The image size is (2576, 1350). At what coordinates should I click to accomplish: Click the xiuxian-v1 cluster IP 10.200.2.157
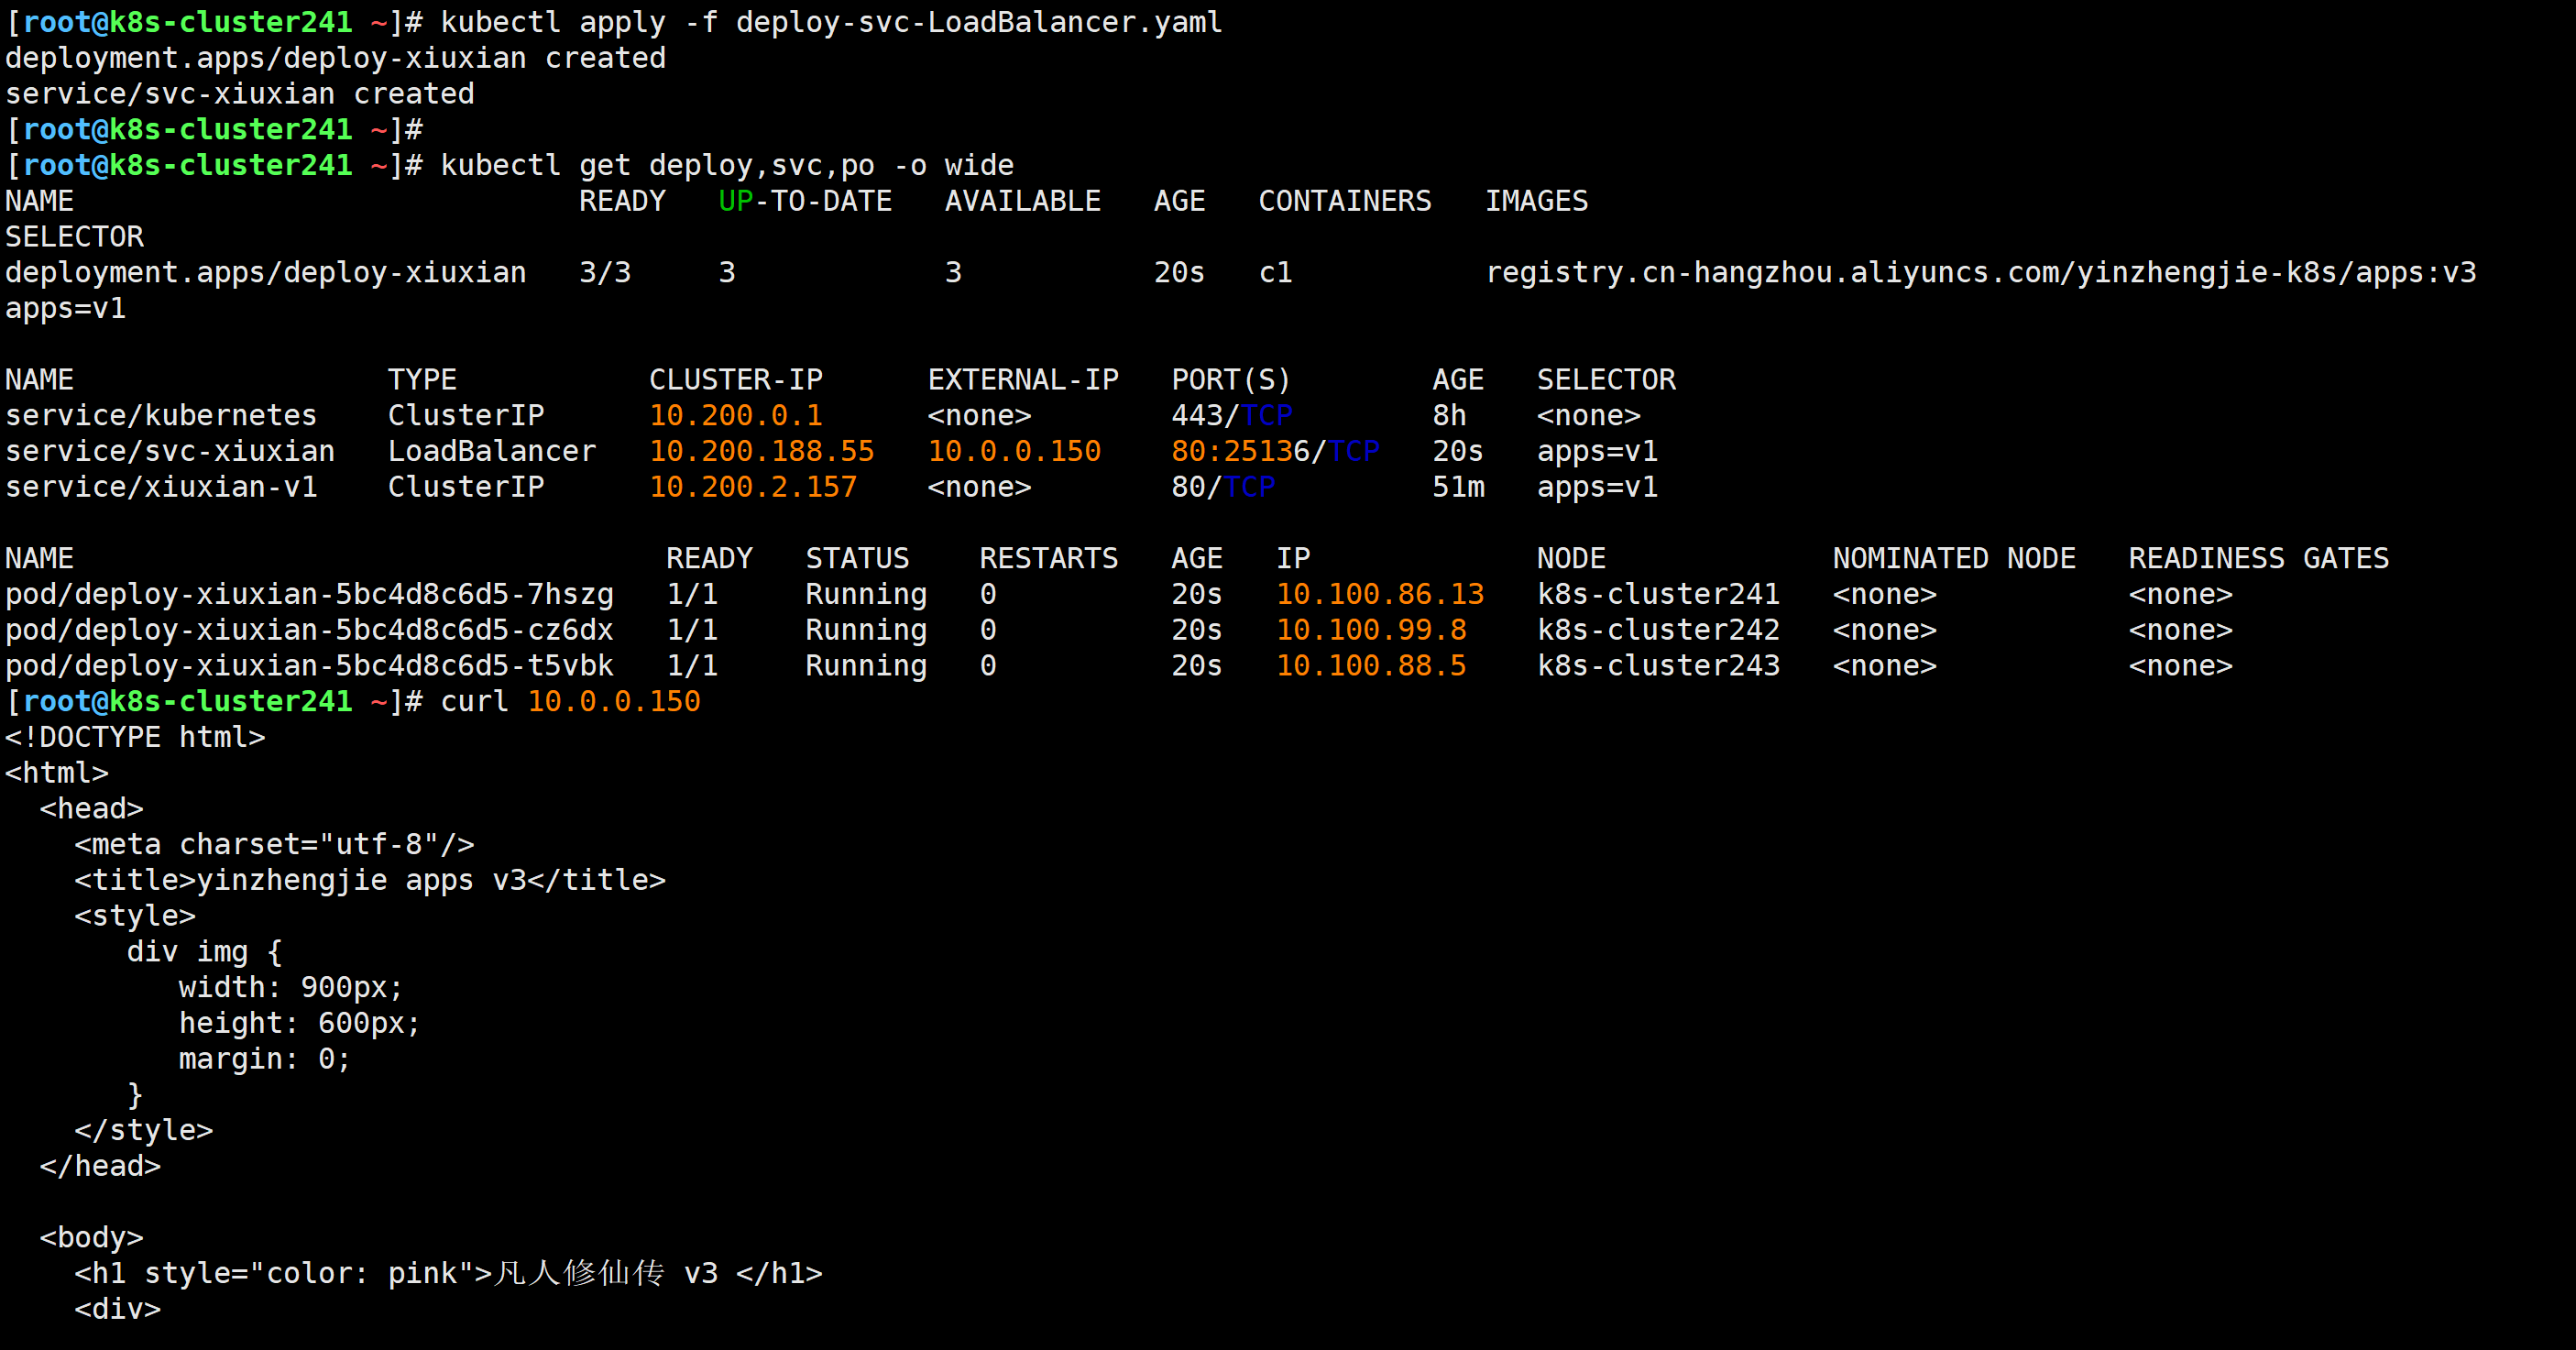click(x=753, y=487)
